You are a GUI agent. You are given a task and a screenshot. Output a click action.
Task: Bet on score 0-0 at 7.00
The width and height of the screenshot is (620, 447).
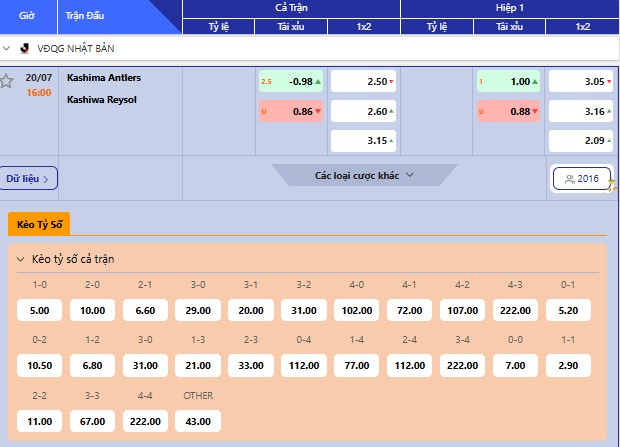[x=515, y=366]
